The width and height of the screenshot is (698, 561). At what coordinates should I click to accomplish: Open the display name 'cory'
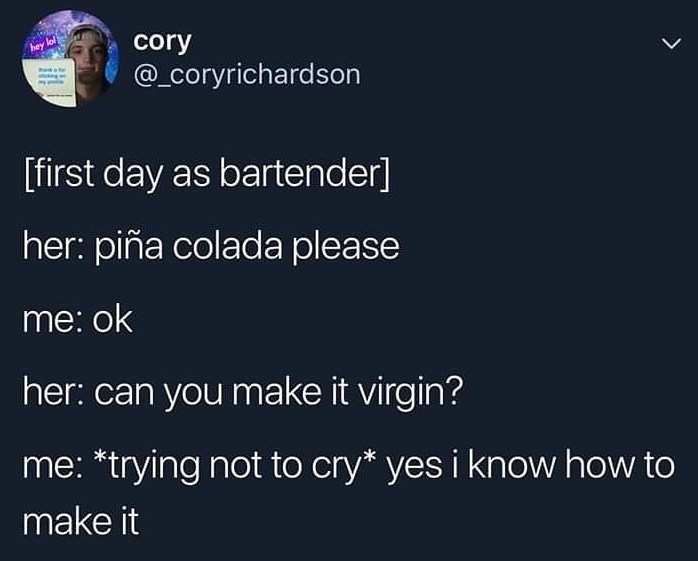tap(162, 41)
